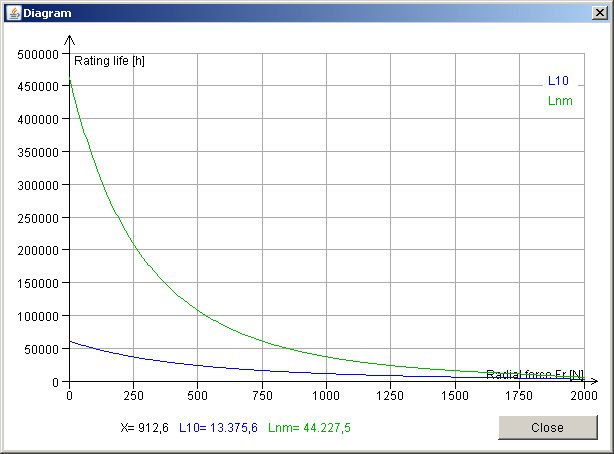This screenshot has width=614, height=454.
Task: Click the green Lnm= 44.227,5 readout
Action: click(x=309, y=428)
